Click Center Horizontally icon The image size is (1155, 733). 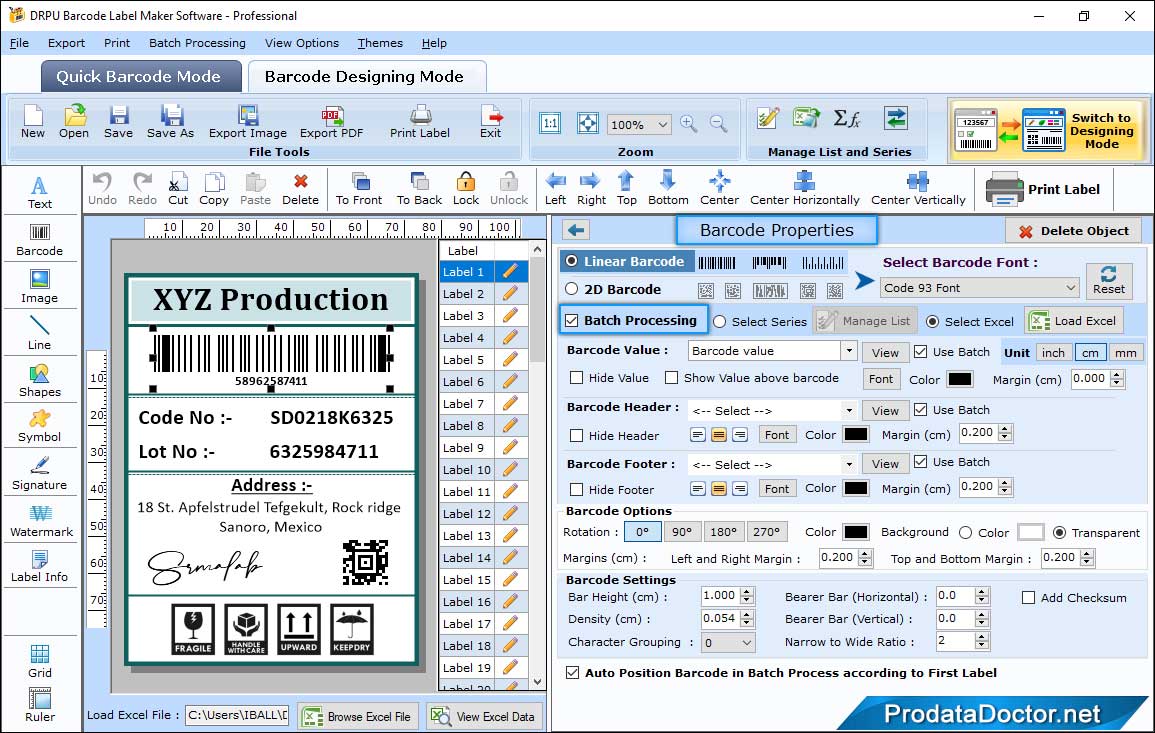pos(804,189)
